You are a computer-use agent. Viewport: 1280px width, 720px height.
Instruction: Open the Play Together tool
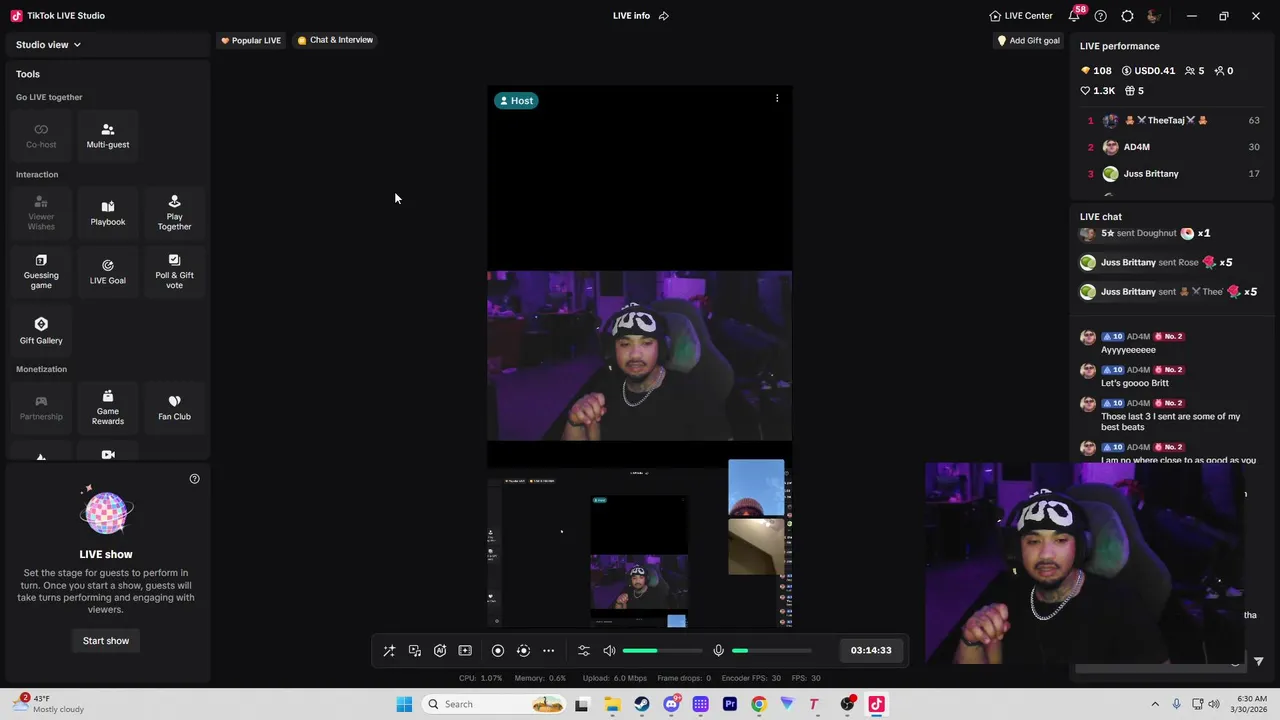174,213
